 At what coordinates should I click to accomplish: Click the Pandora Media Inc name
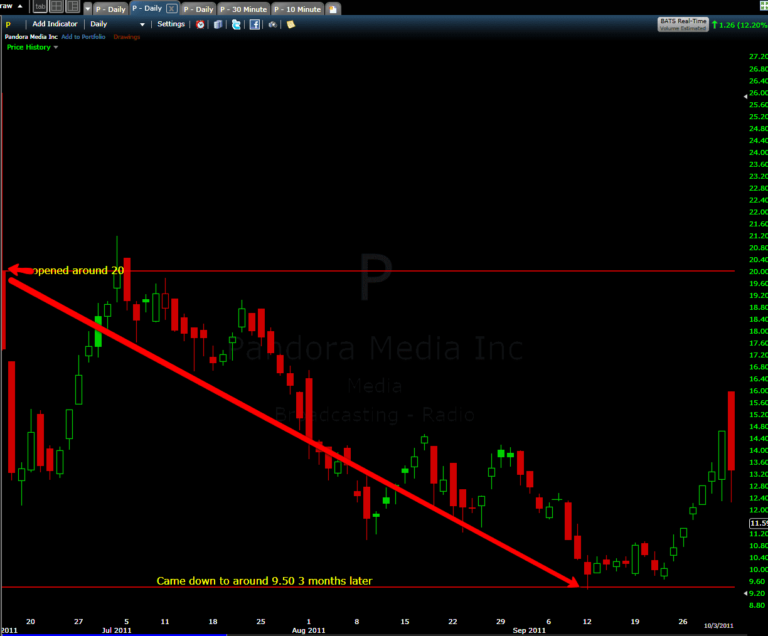click(31, 37)
